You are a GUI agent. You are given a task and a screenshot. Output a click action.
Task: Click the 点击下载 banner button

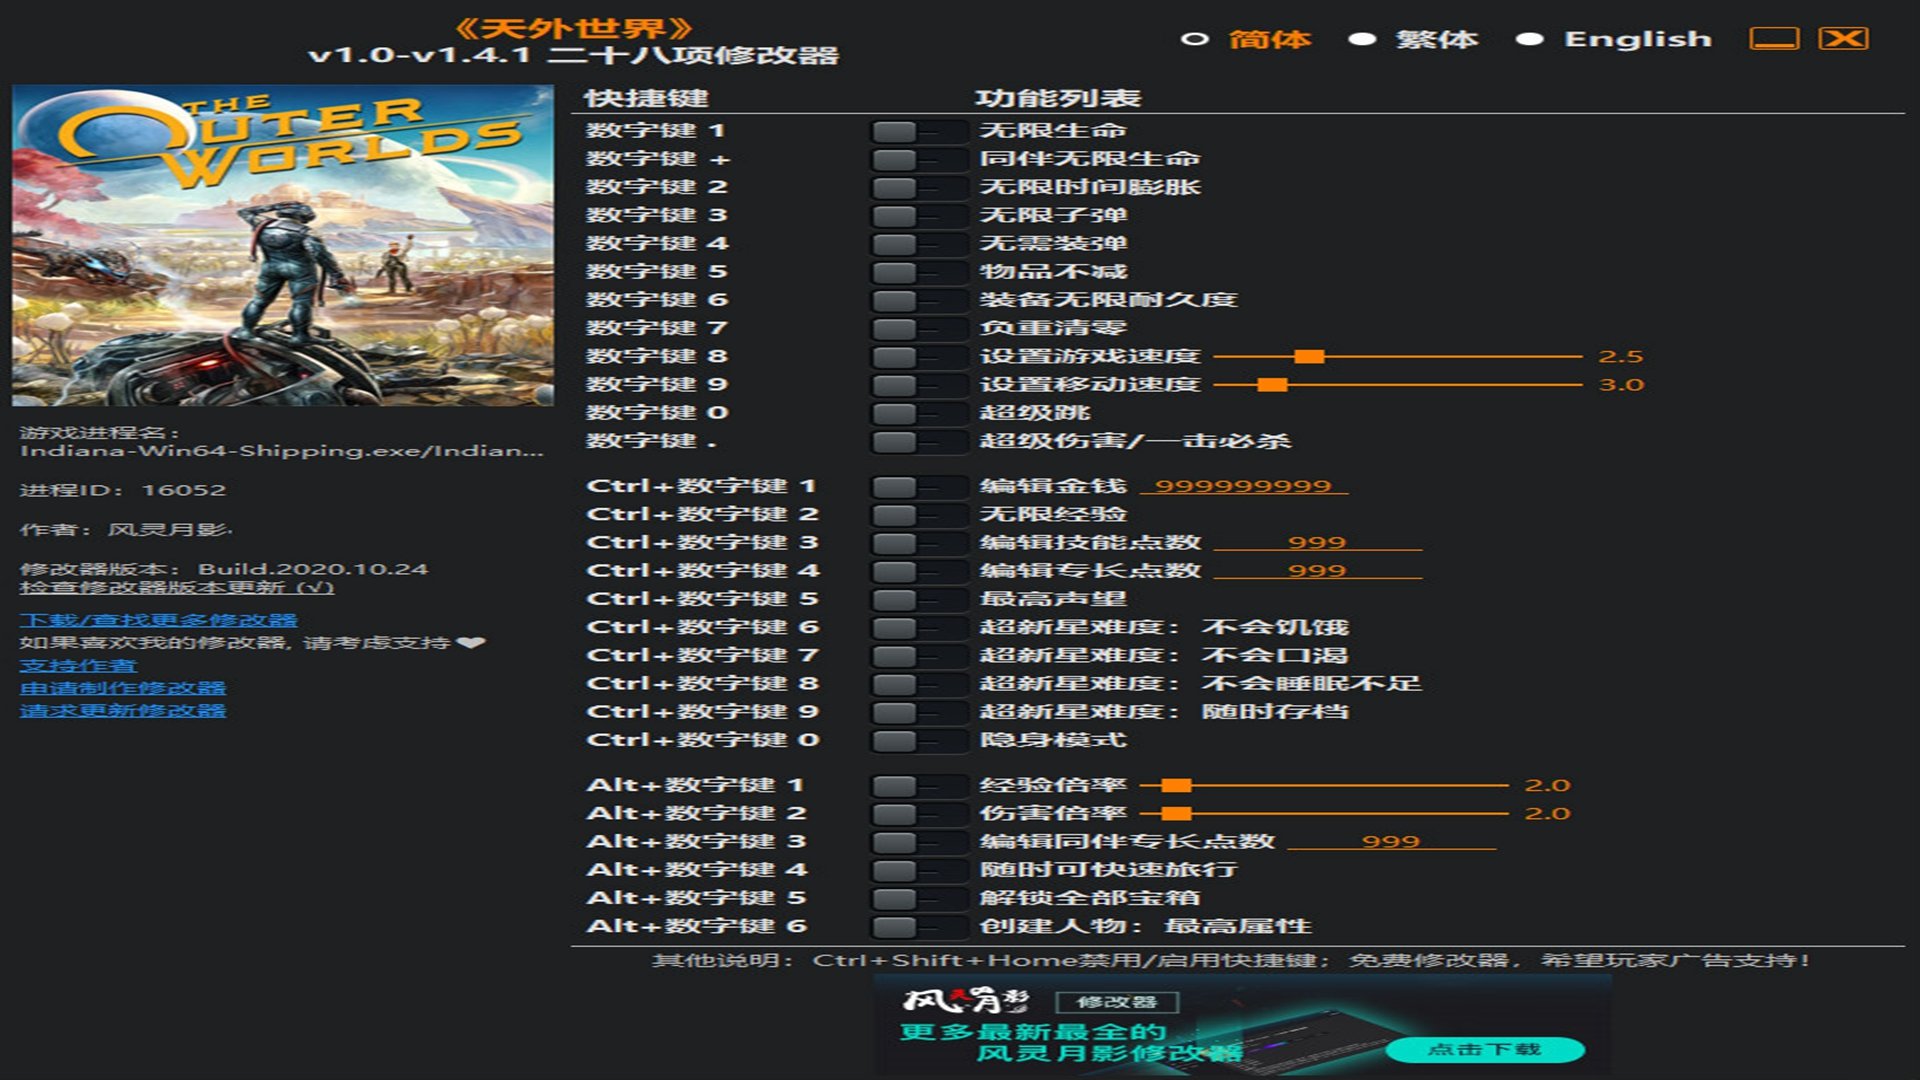(1484, 1049)
